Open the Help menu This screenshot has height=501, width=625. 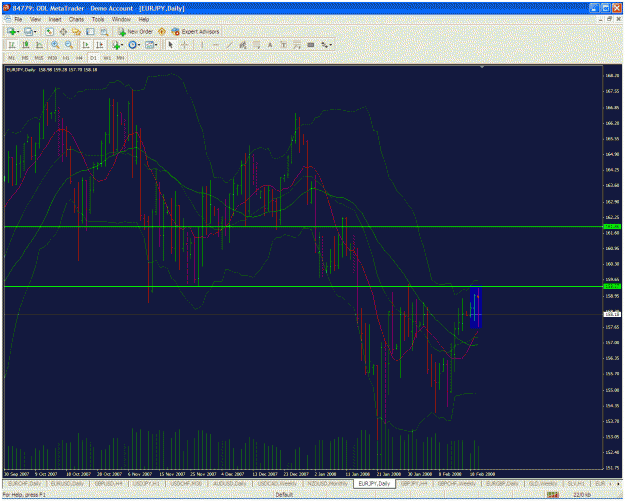coord(144,20)
